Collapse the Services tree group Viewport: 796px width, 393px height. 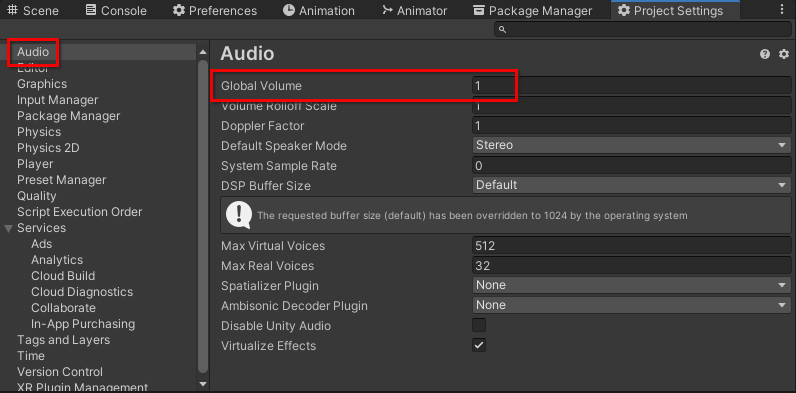9,228
